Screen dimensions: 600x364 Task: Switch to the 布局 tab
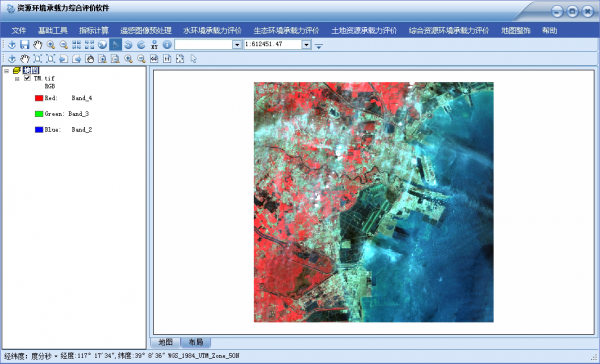196,342
